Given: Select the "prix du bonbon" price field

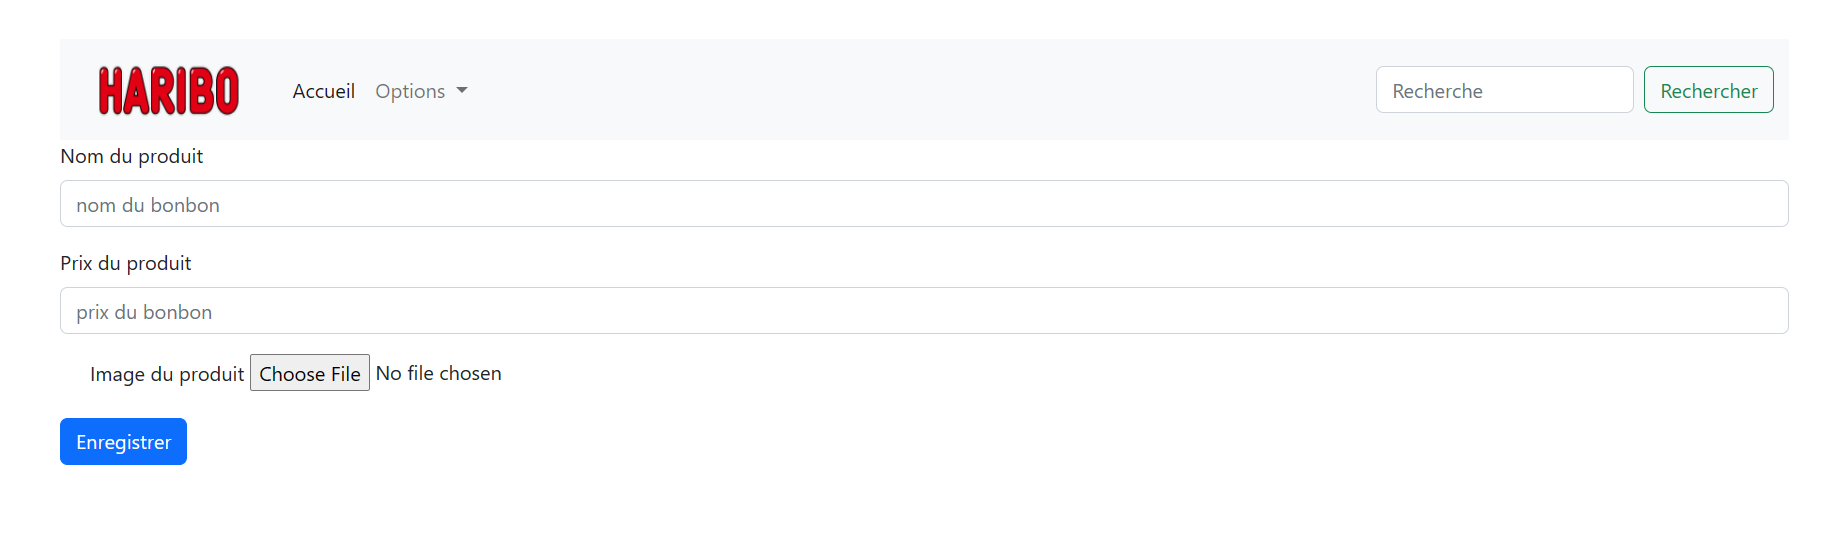Looking at the screenshot, I should [923, 311].
